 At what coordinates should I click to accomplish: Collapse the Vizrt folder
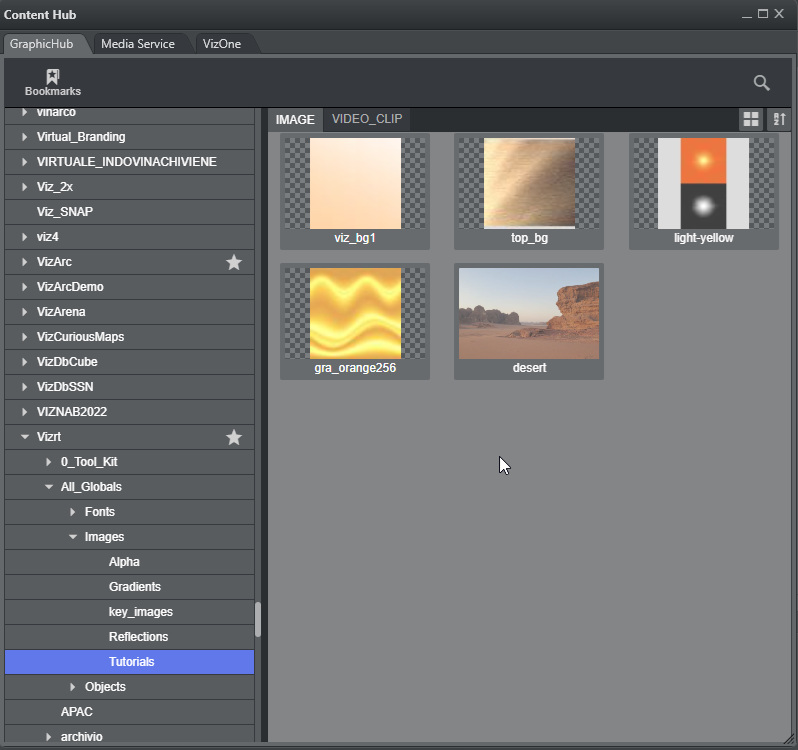25,437
